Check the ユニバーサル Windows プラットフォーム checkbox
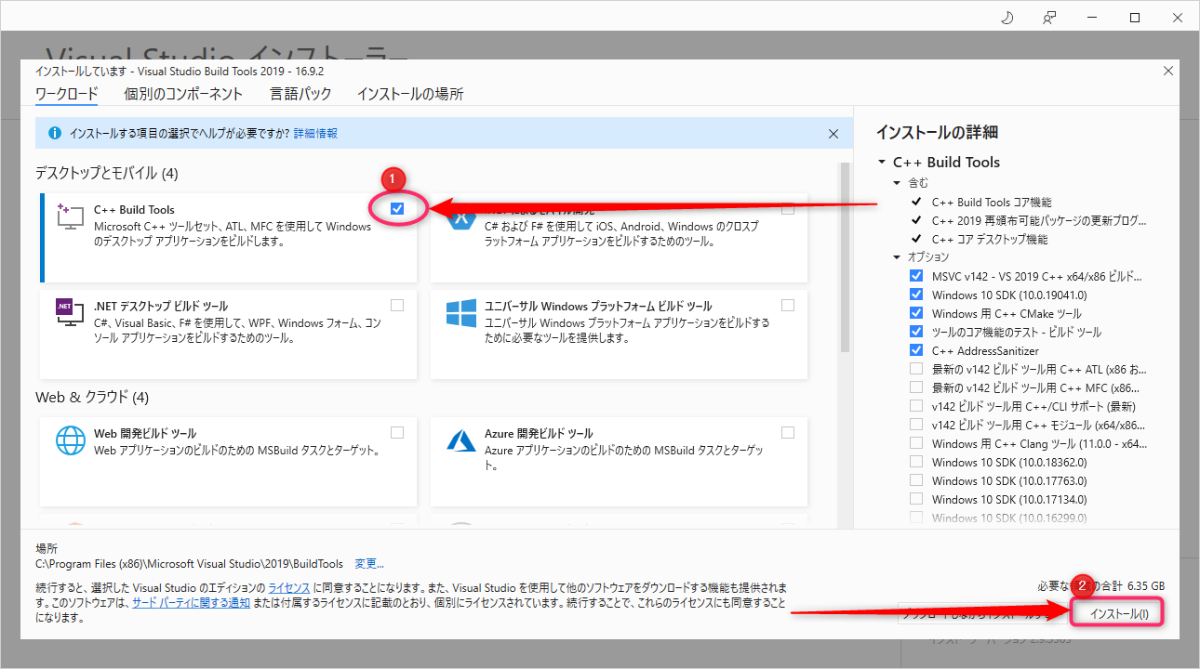Image resolution: width=1200 pixels, height=669 pixels. coord(788,305)
